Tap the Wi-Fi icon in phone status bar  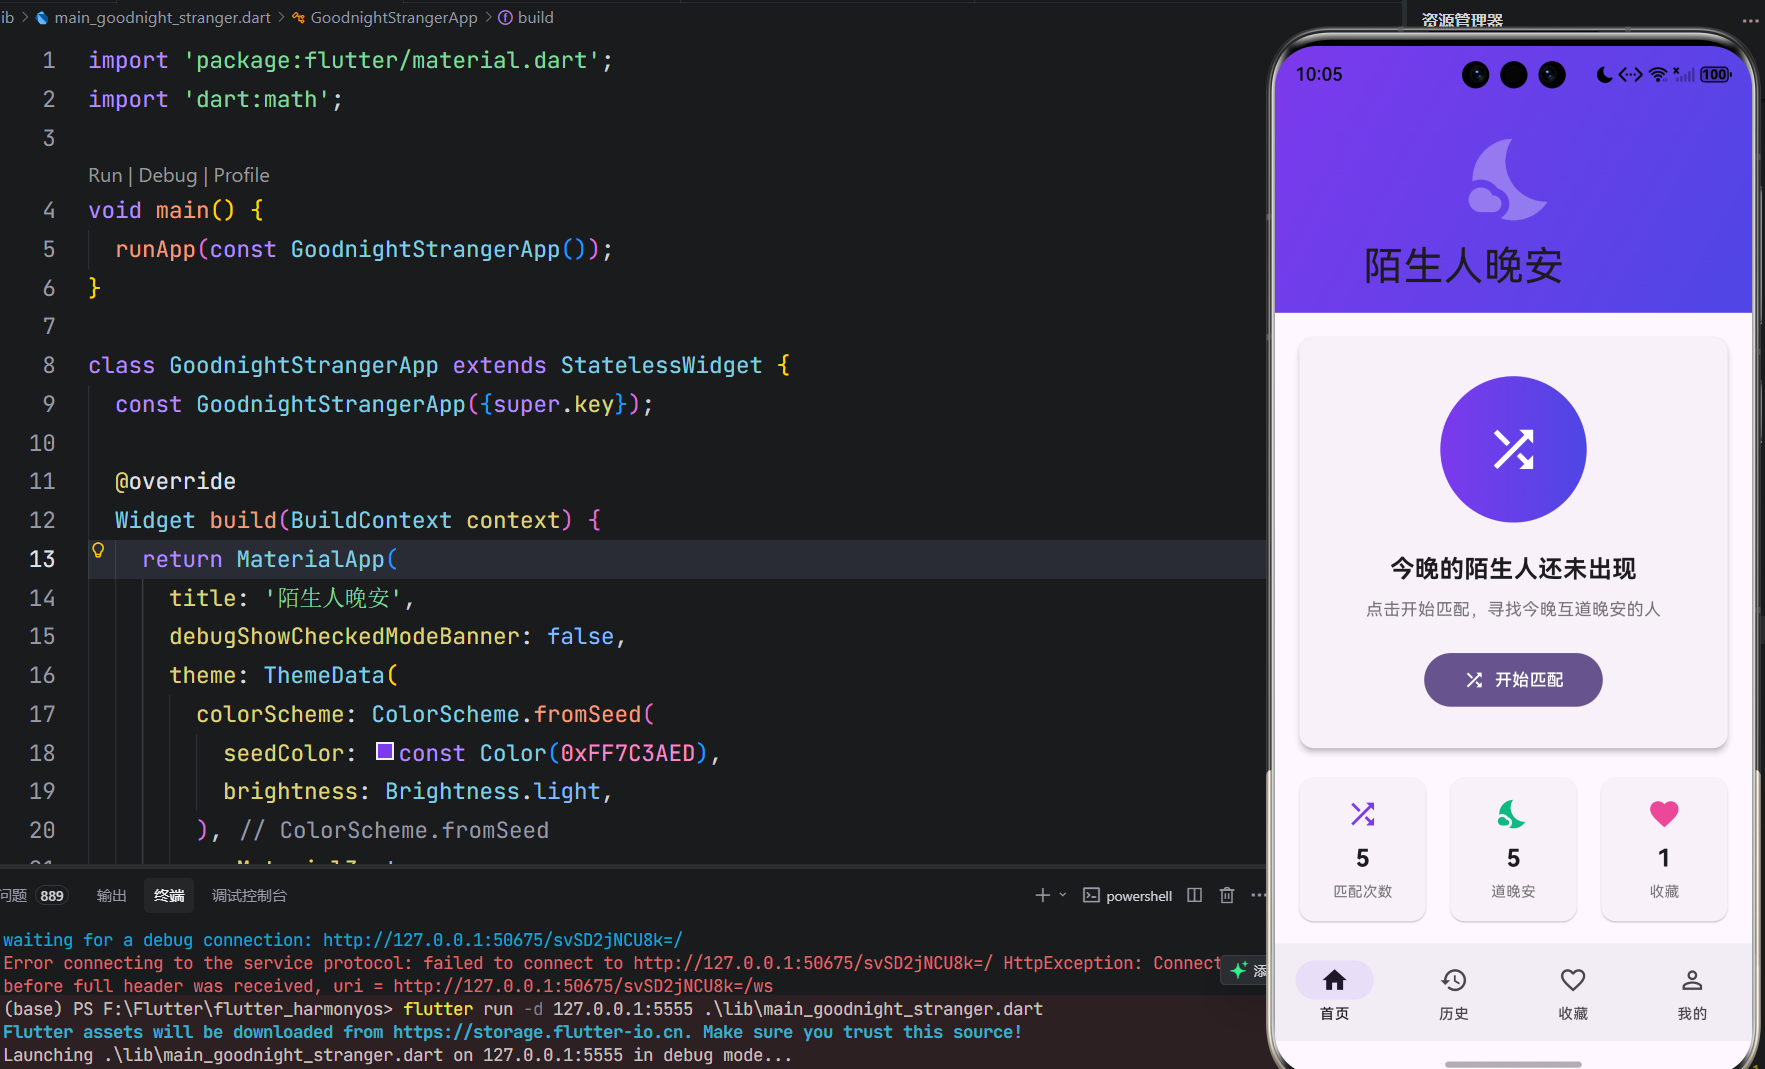[x=1658, y=74]
